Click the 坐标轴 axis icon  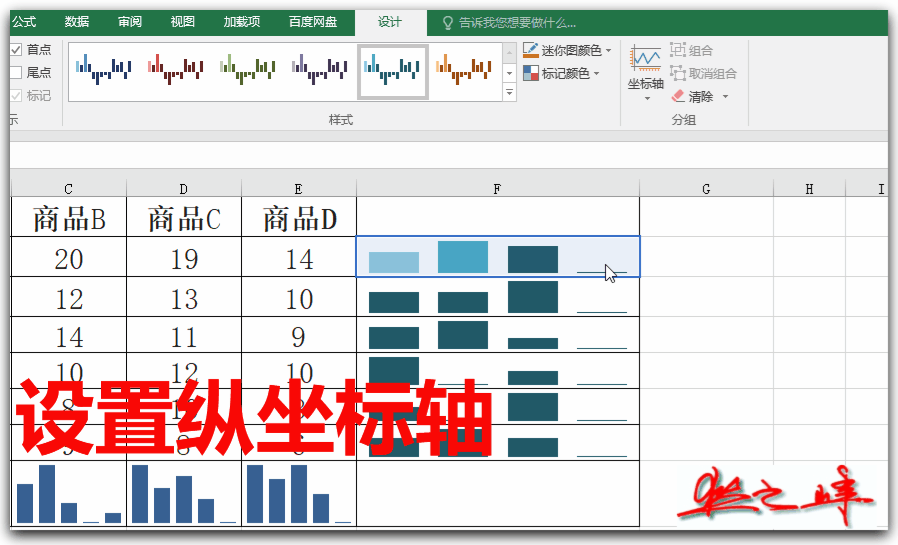(645, 59)
